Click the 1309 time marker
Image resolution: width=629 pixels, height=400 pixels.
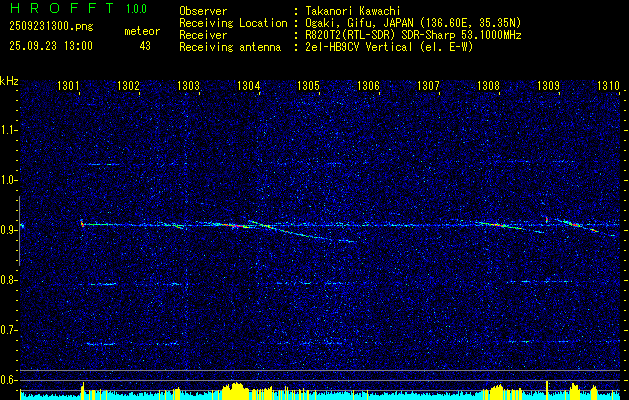click(548, 85)
